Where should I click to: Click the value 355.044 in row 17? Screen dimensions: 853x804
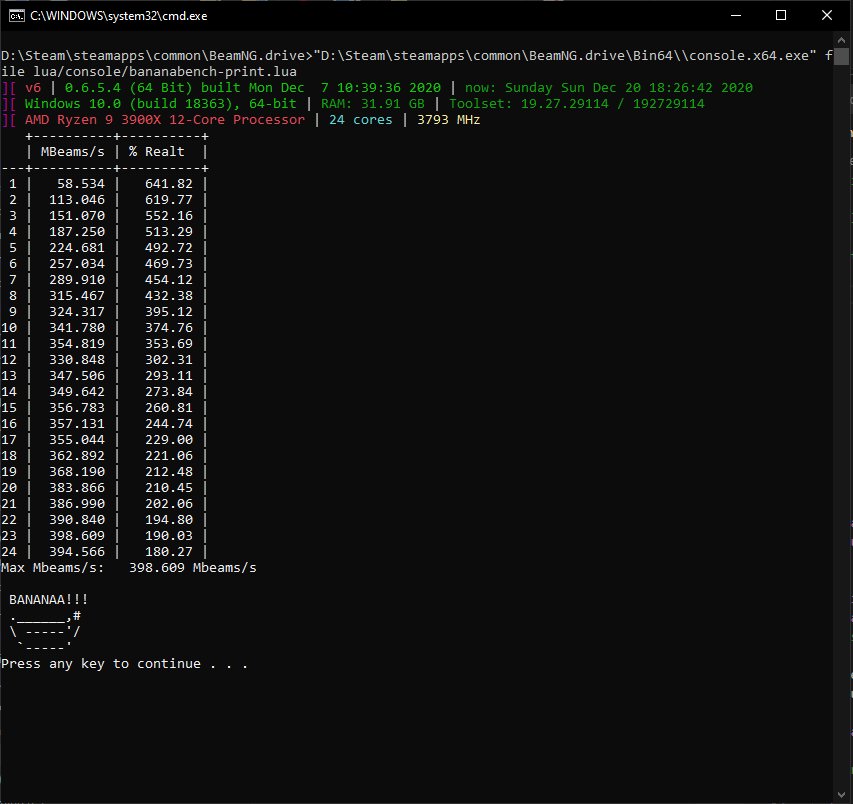point(77,440)
